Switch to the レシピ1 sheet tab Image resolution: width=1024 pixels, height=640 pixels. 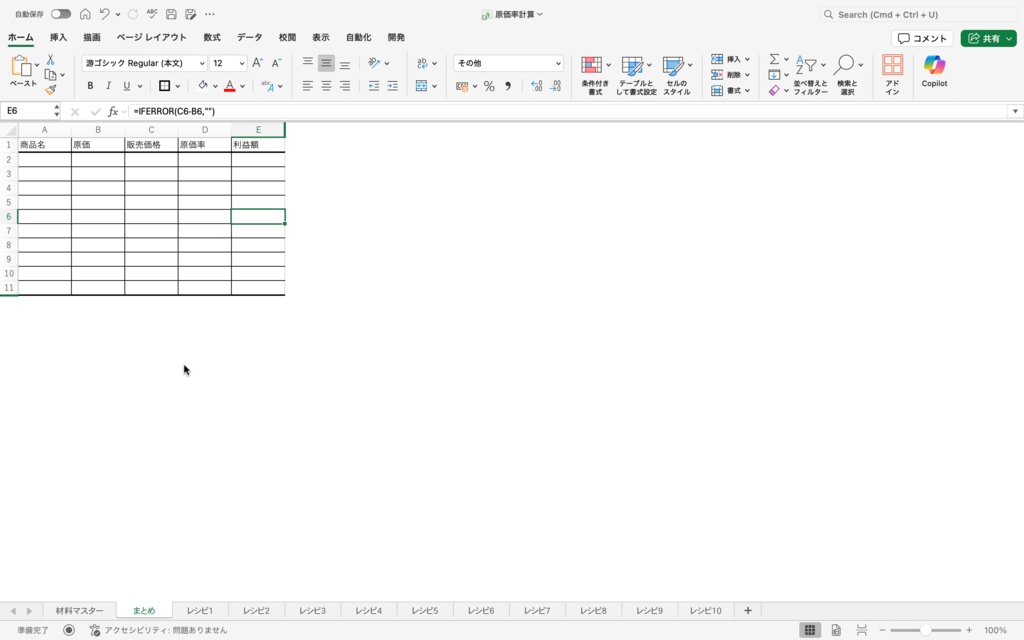tap(200, 611)
